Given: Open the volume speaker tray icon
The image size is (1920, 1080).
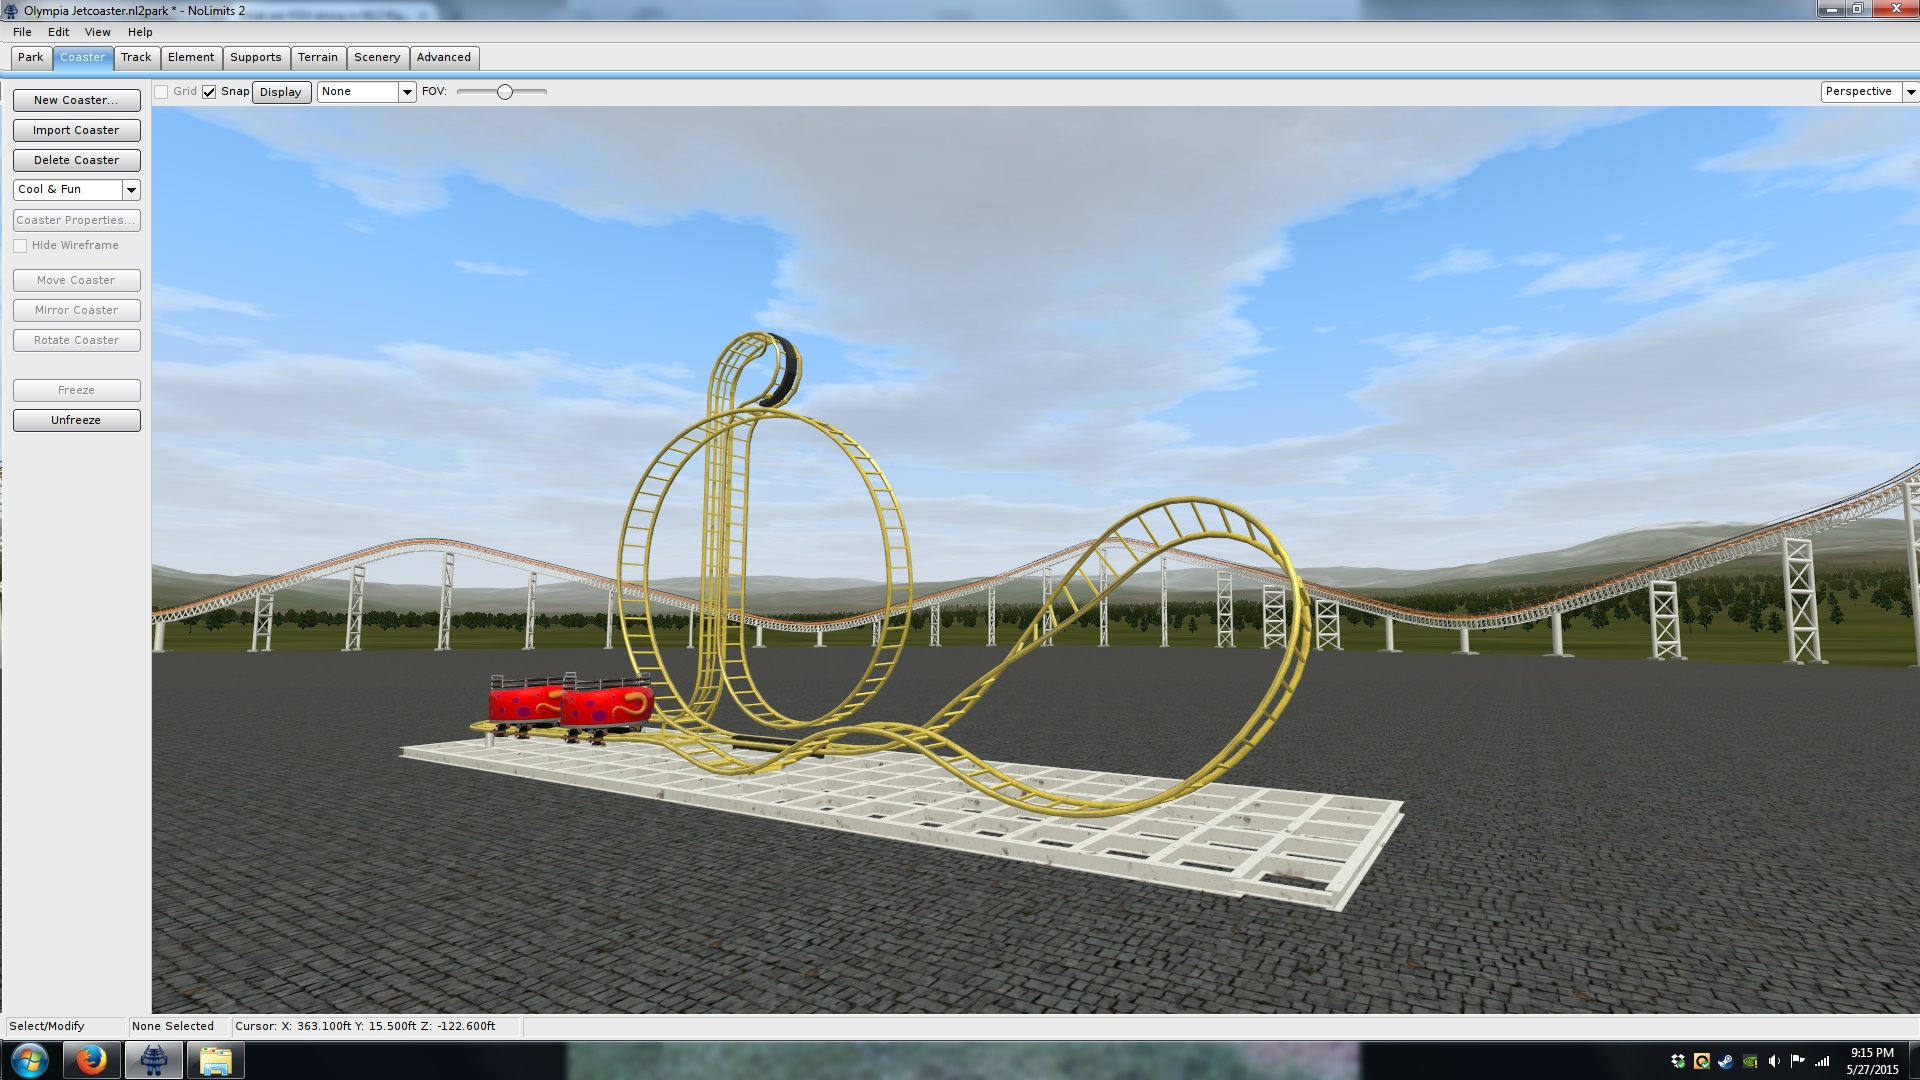Looking at the screenshot, I should coord(1774,1061).
